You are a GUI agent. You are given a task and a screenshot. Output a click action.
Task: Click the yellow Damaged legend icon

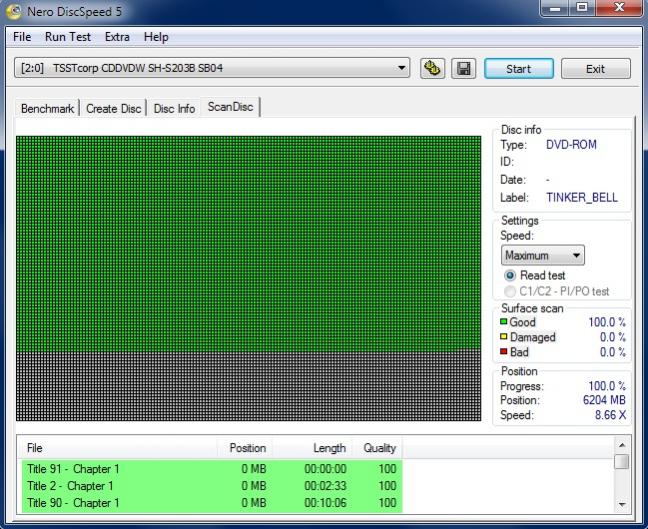505,337
